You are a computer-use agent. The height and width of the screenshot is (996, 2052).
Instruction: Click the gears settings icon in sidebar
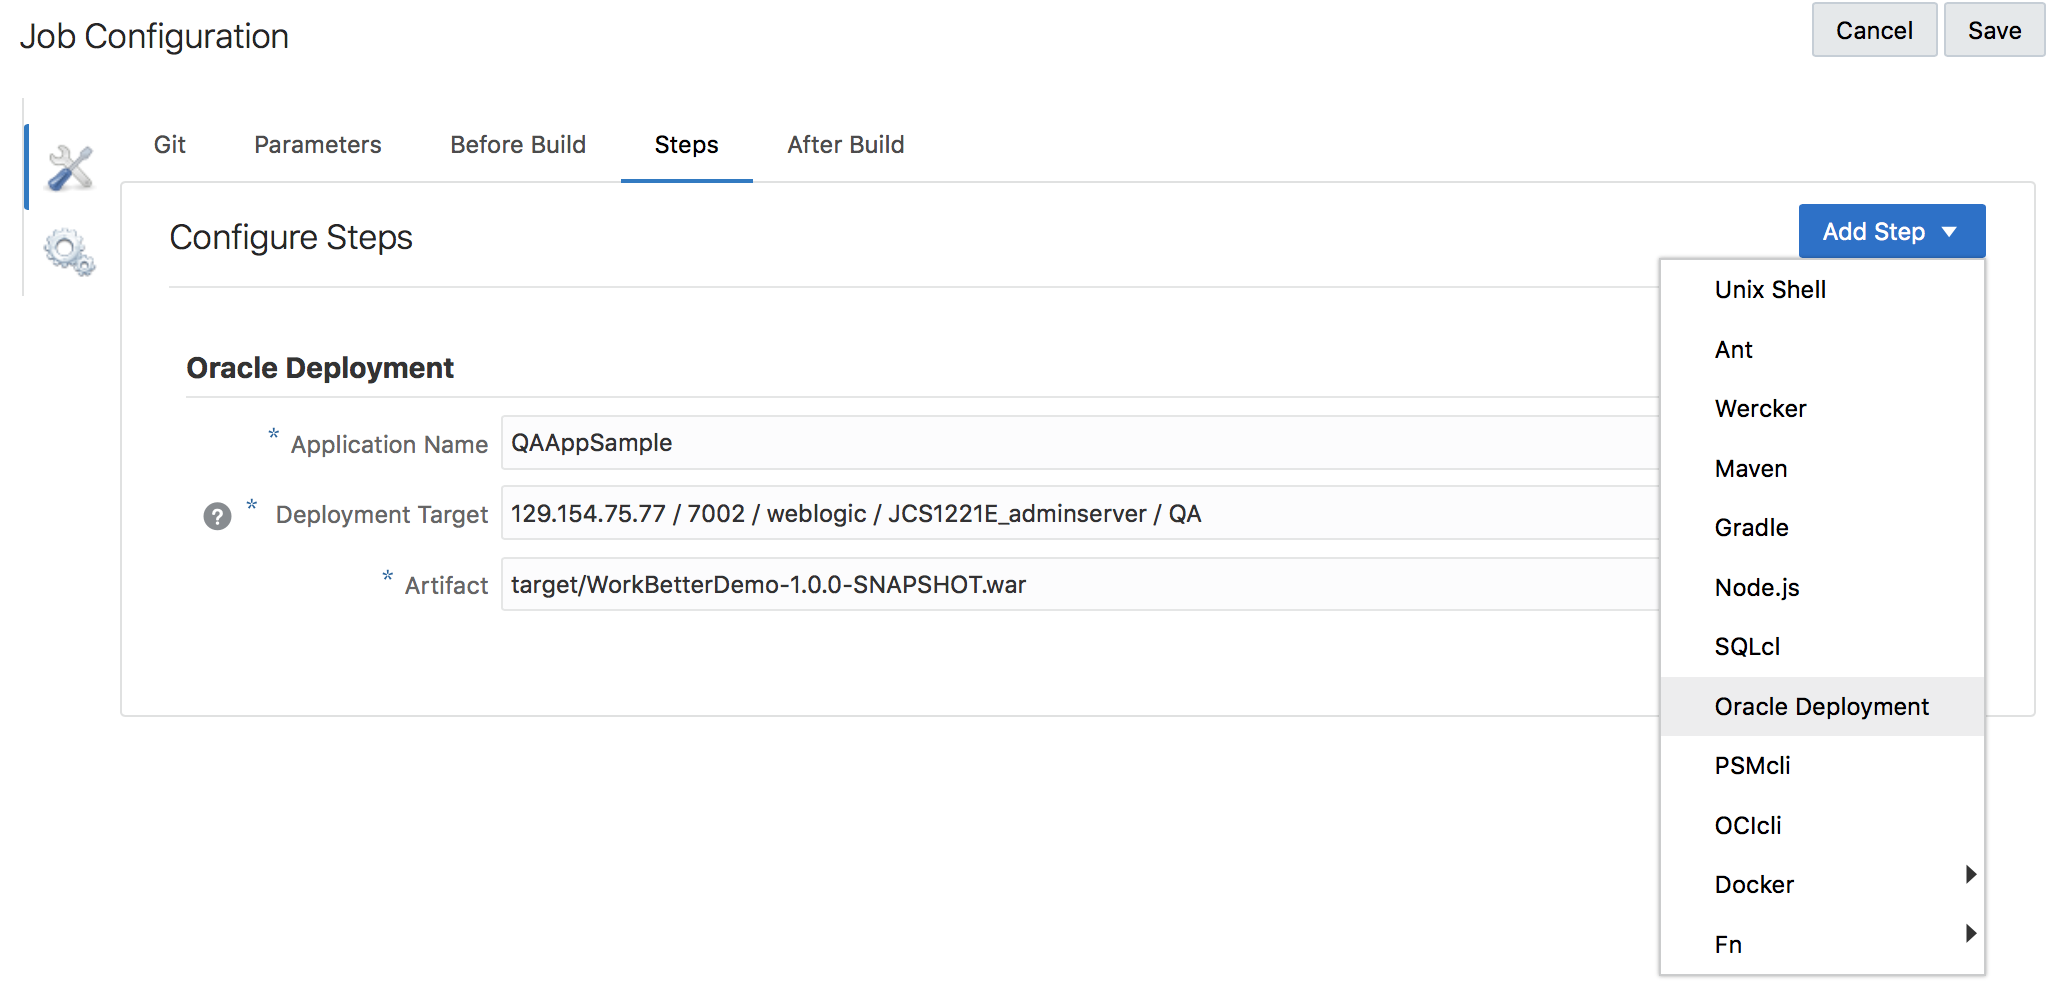click(69, 251)
